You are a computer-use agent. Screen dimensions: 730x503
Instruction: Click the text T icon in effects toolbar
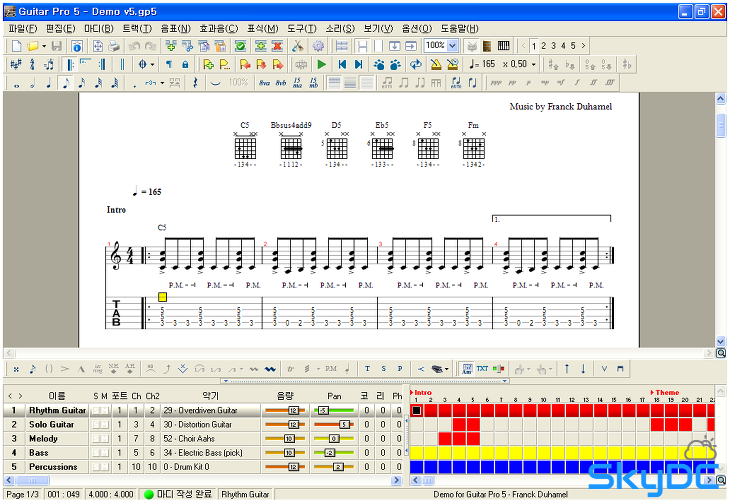[x=367, y=369]
